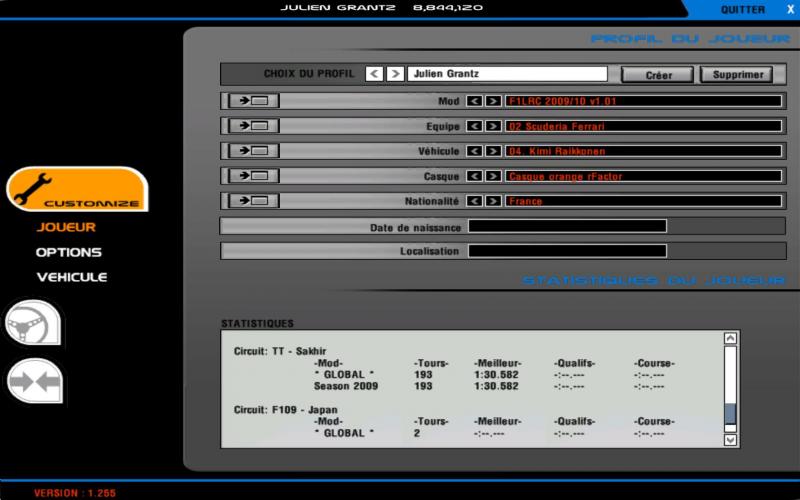This screenshot has height=500, width=800.
Task: Click the F1LRC 2009/10 v1.01 mod value
Action: (x=643, y=101)
